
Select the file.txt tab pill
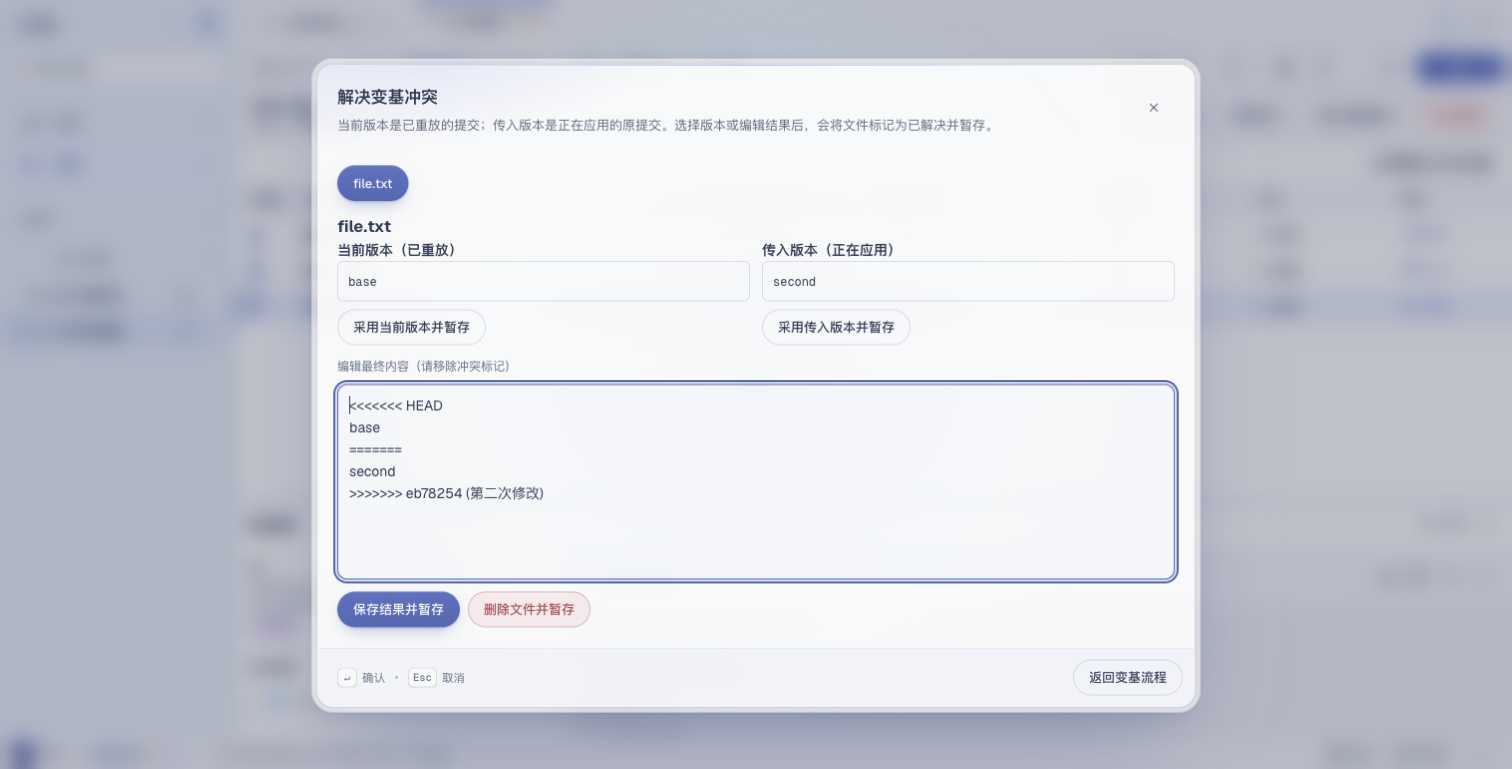tap(373, 184)
